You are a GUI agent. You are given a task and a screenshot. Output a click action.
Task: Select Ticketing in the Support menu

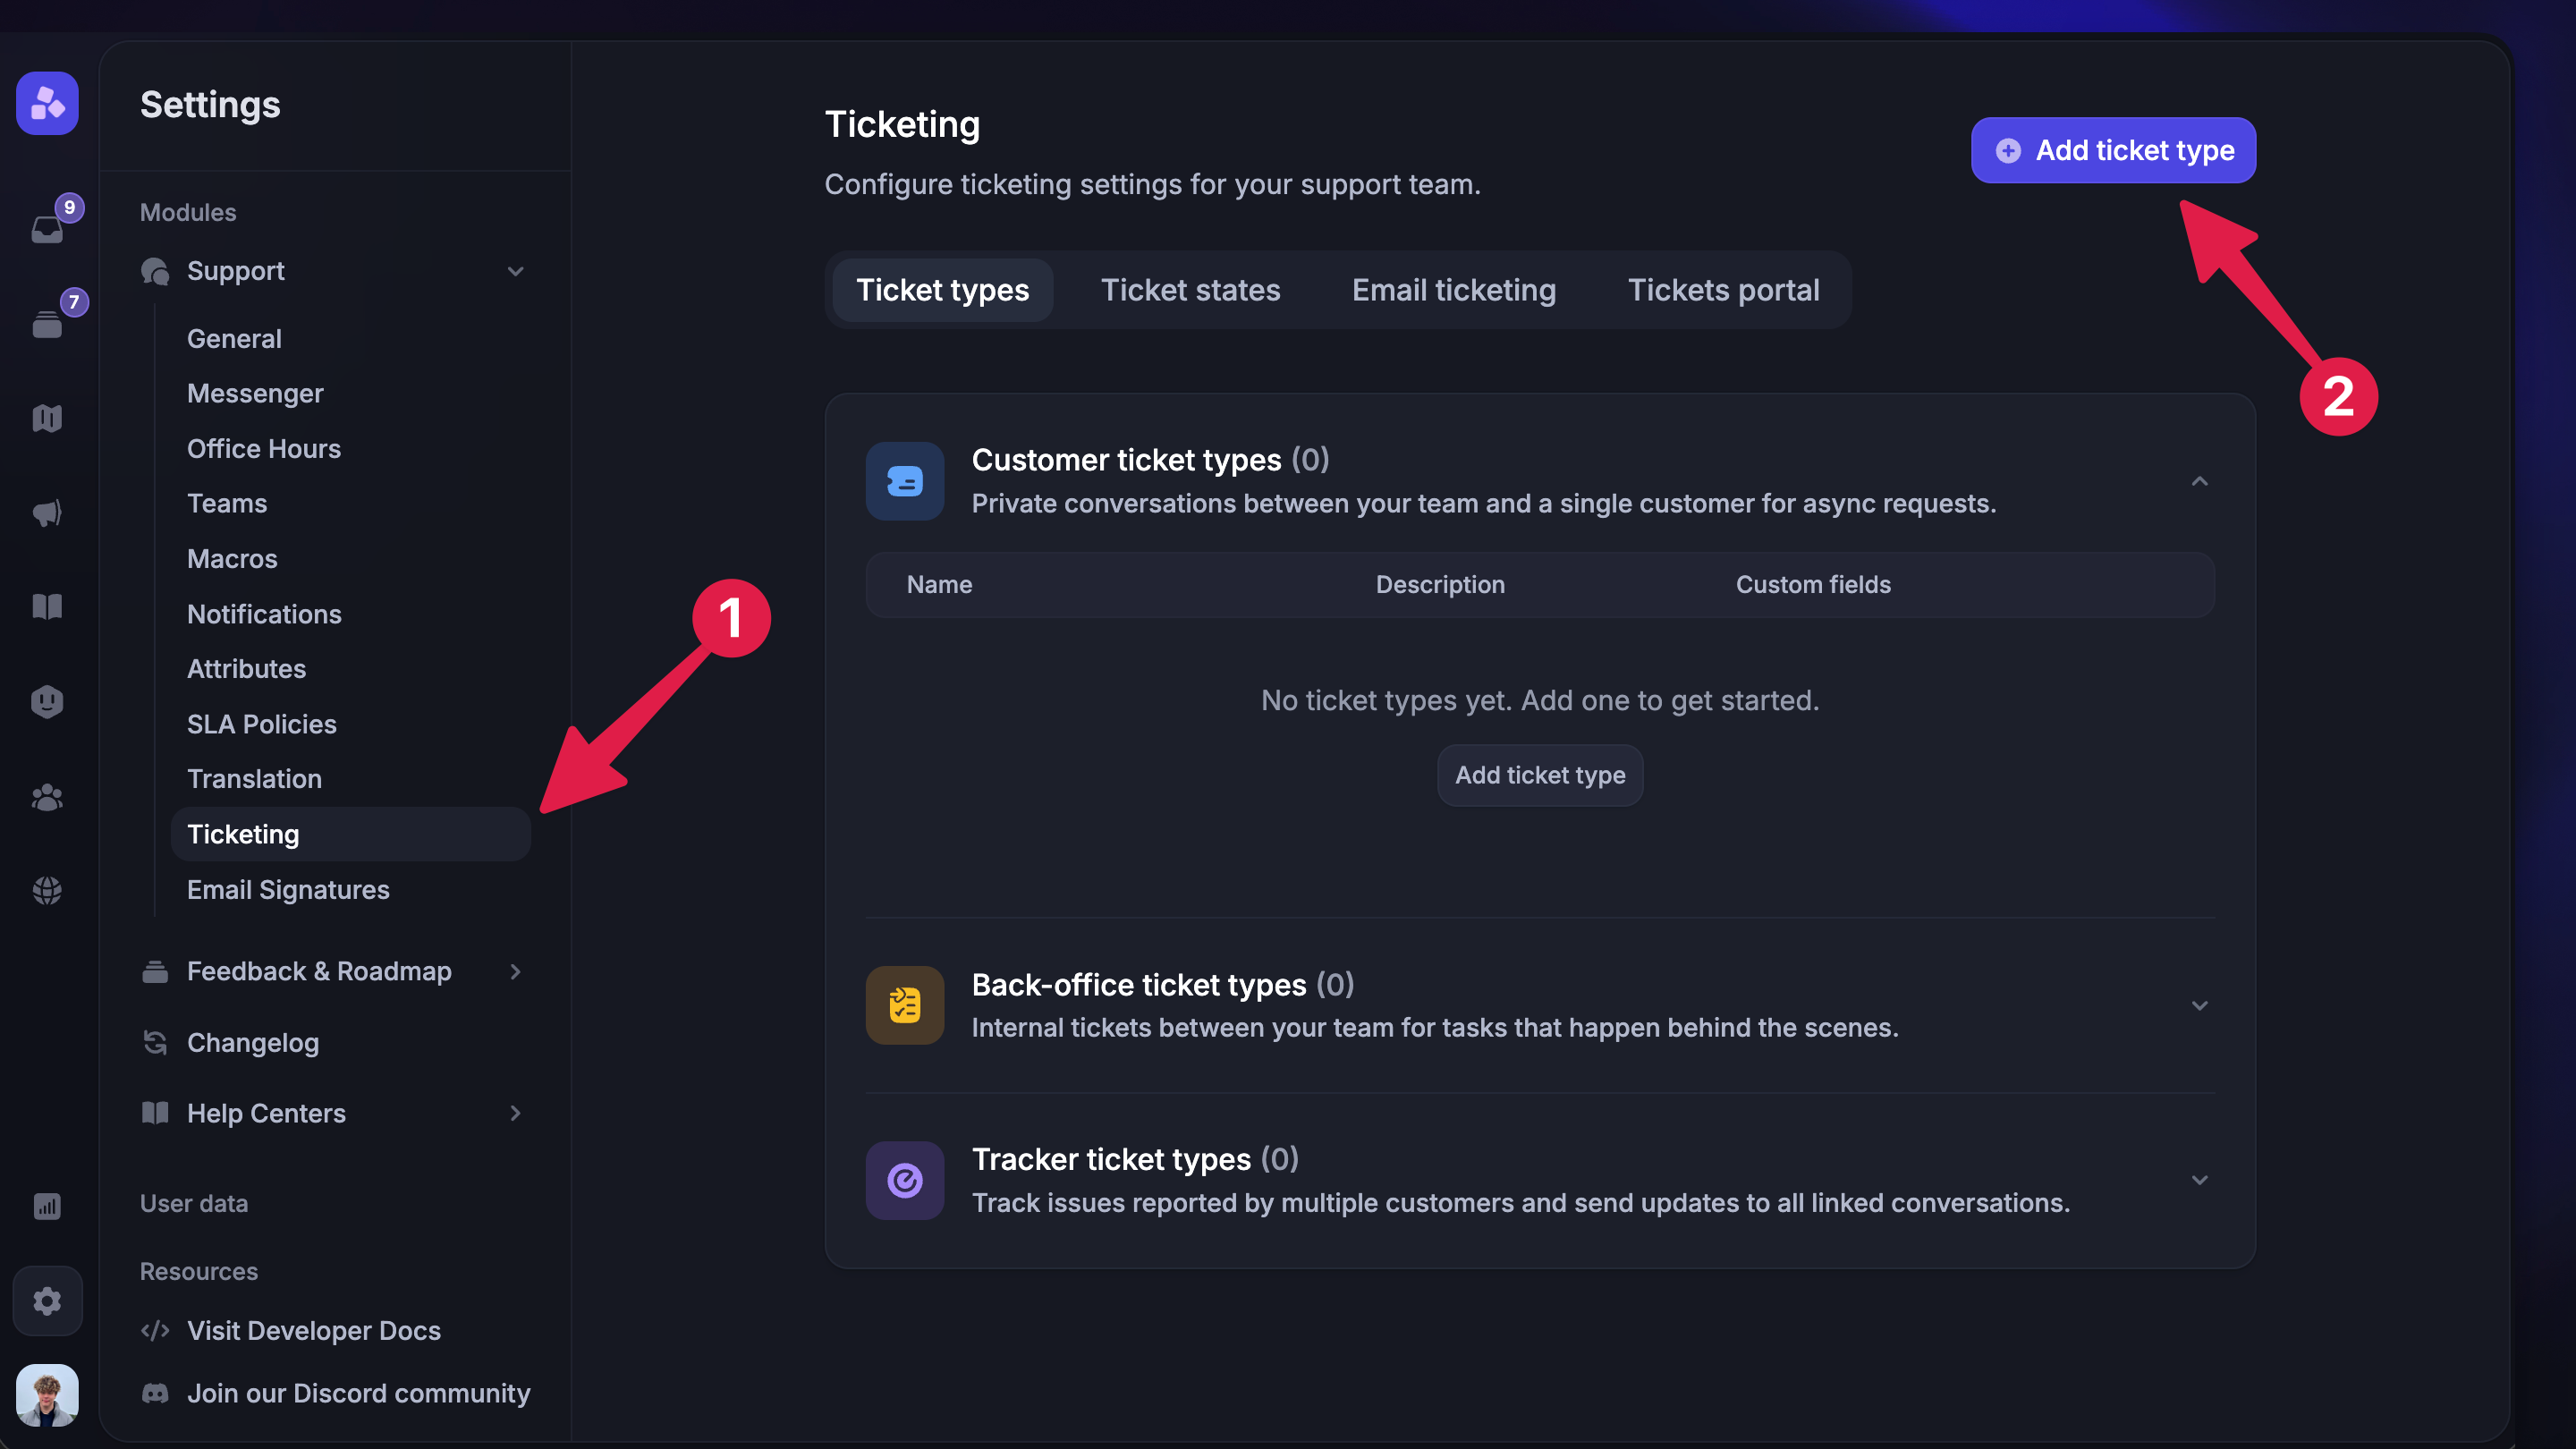243,833
